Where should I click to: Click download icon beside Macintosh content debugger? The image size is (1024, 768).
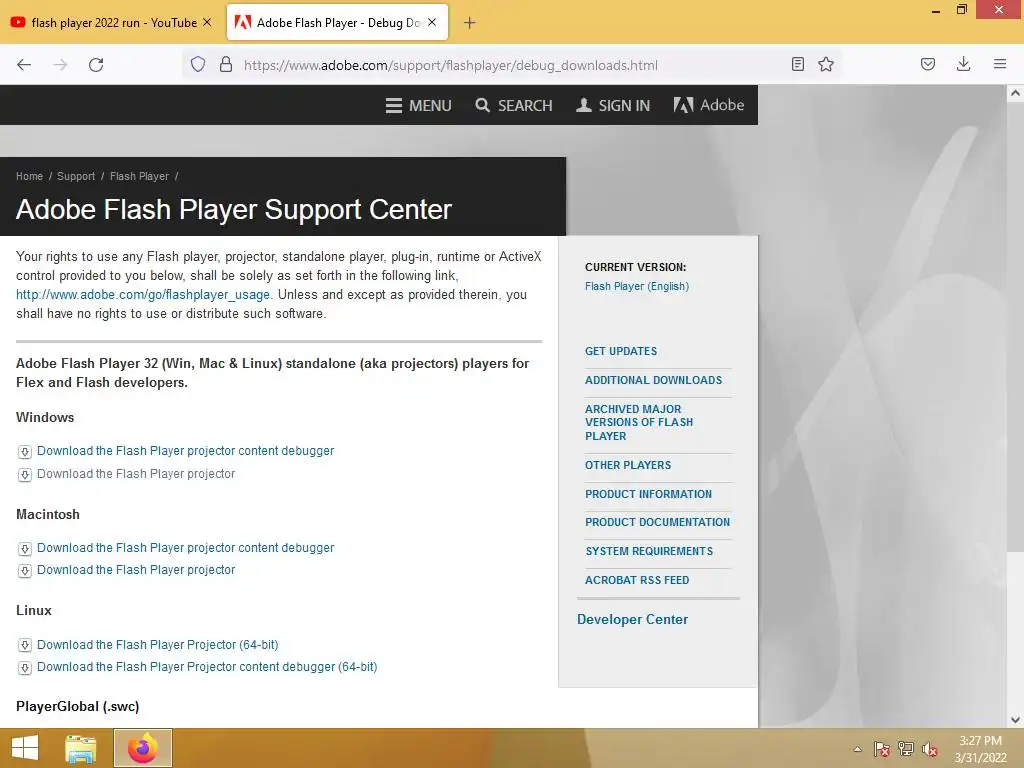[25, 549]
